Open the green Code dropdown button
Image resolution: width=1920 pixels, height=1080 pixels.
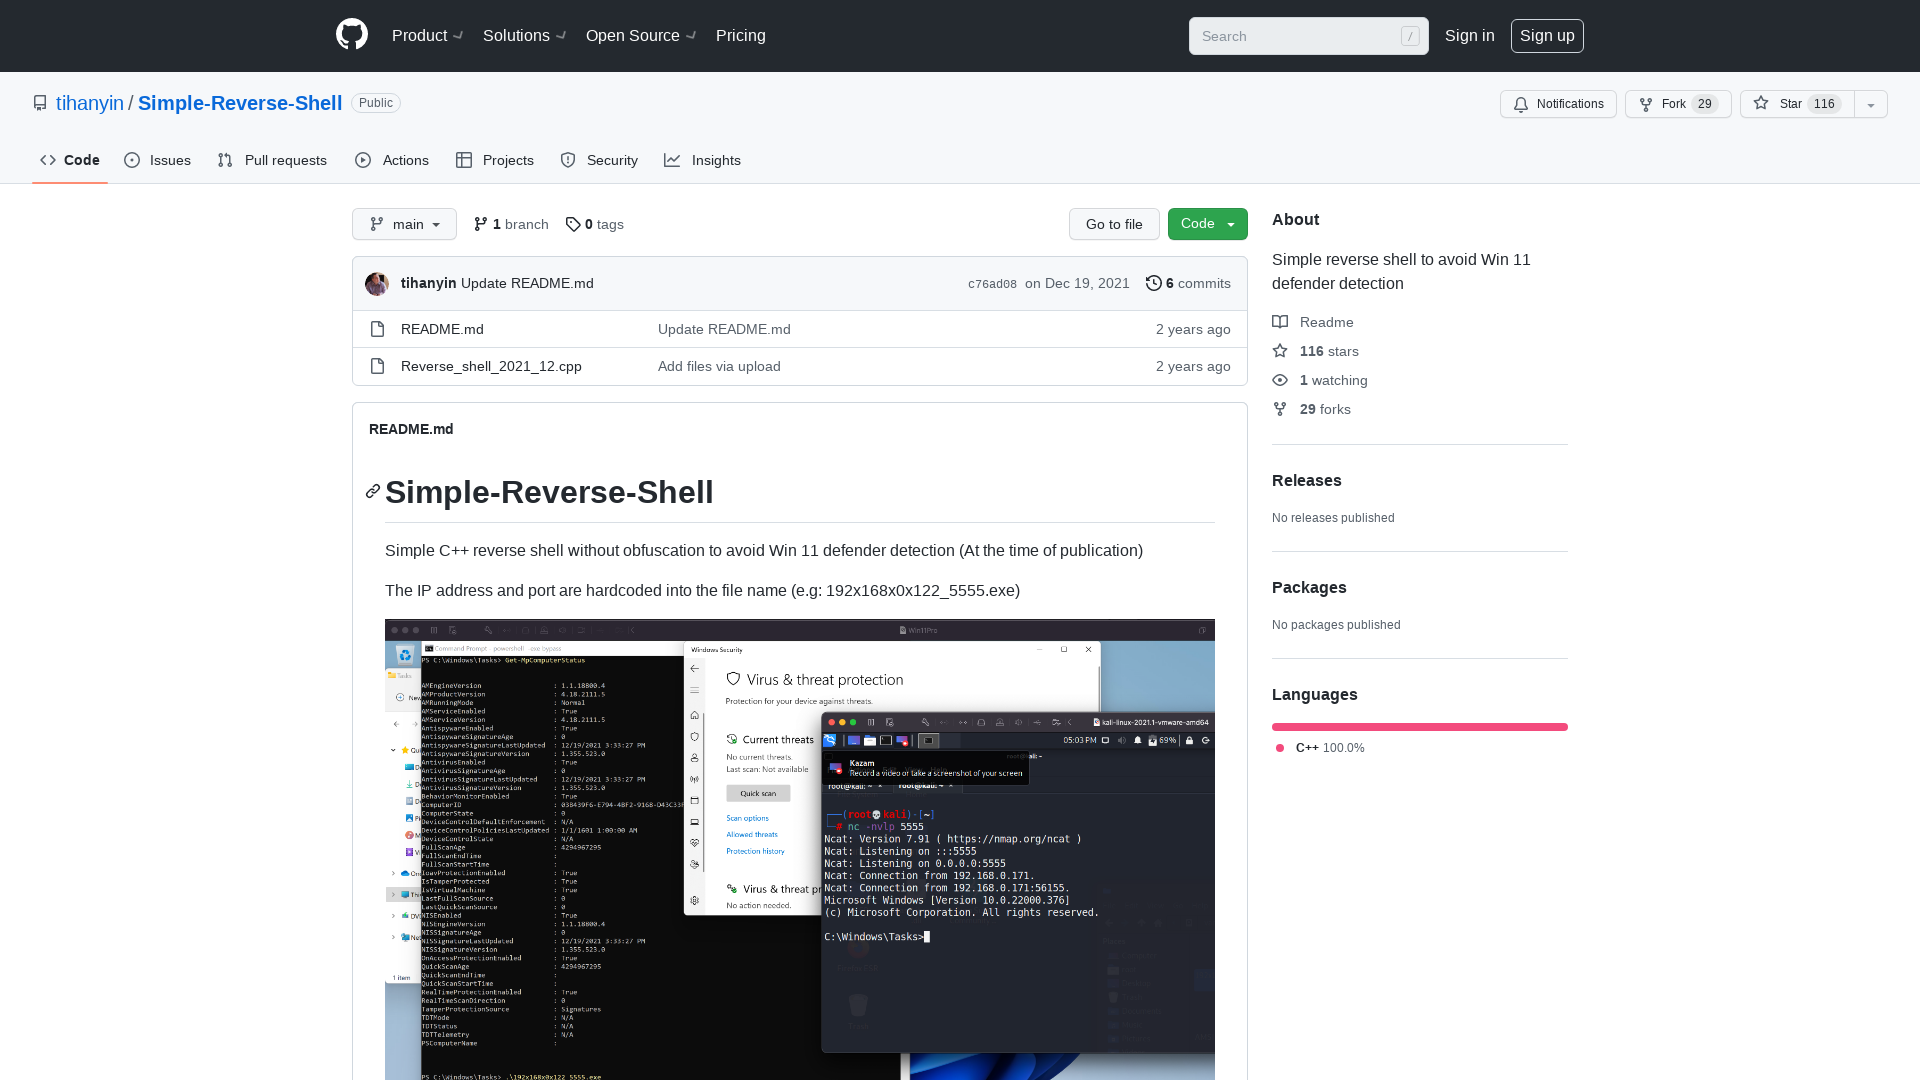click(1208, 224)
